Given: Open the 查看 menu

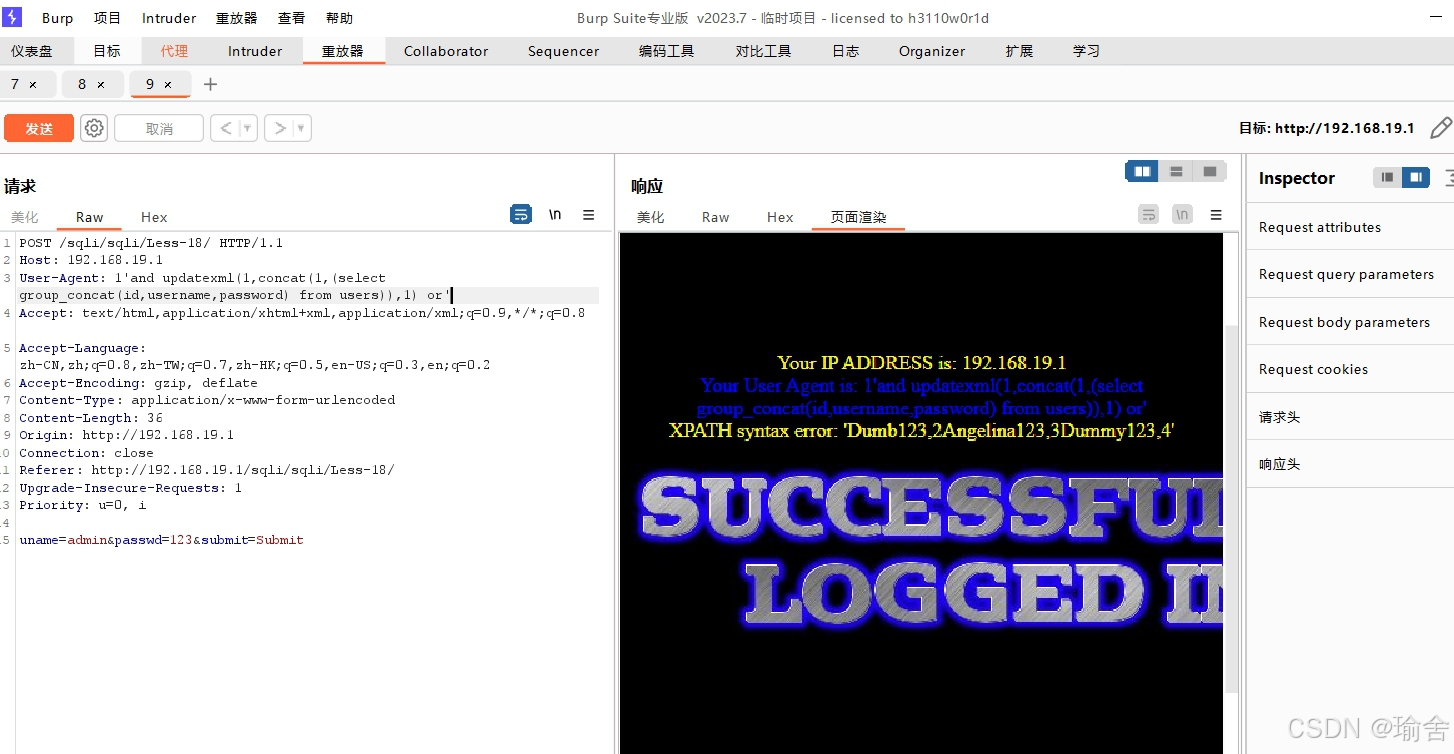Looking at the screenshot, I should [291, 18].
